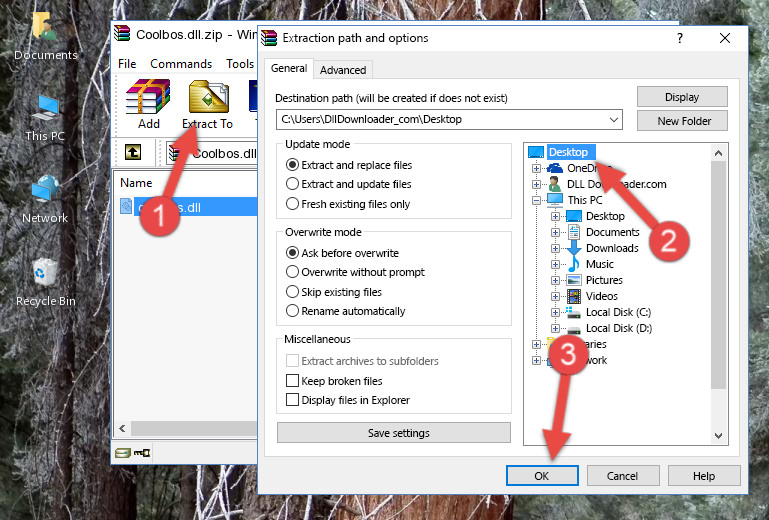Viewport: 769px width, 520px height.
Task: Select Downloads folder in tree
Action: pos(612,248)
